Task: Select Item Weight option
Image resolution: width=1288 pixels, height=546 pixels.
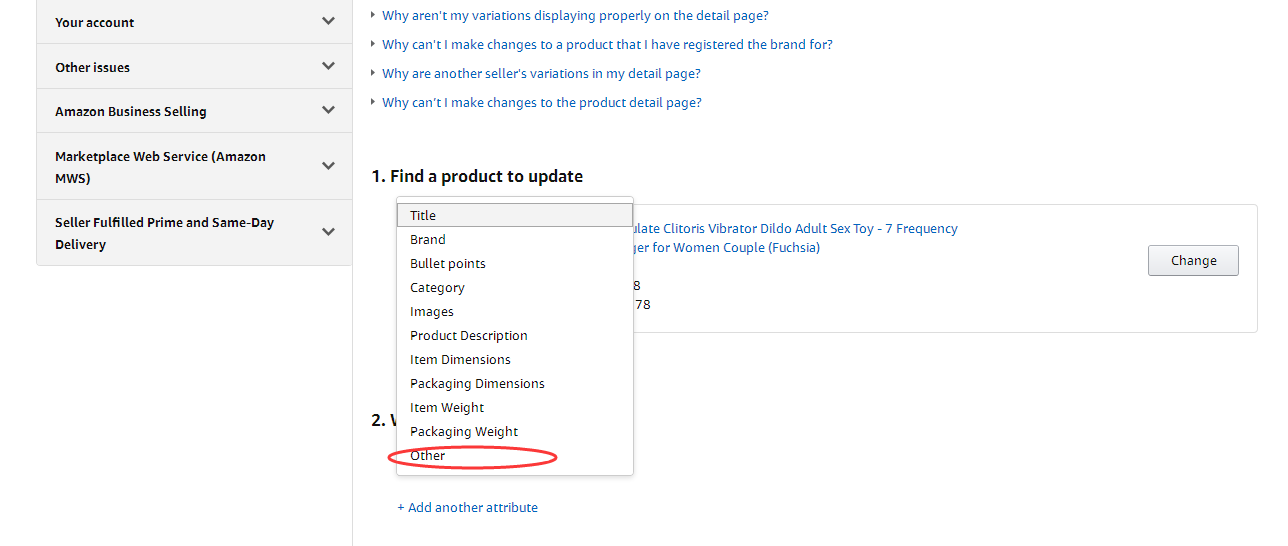Action: (x=447, y=407)
